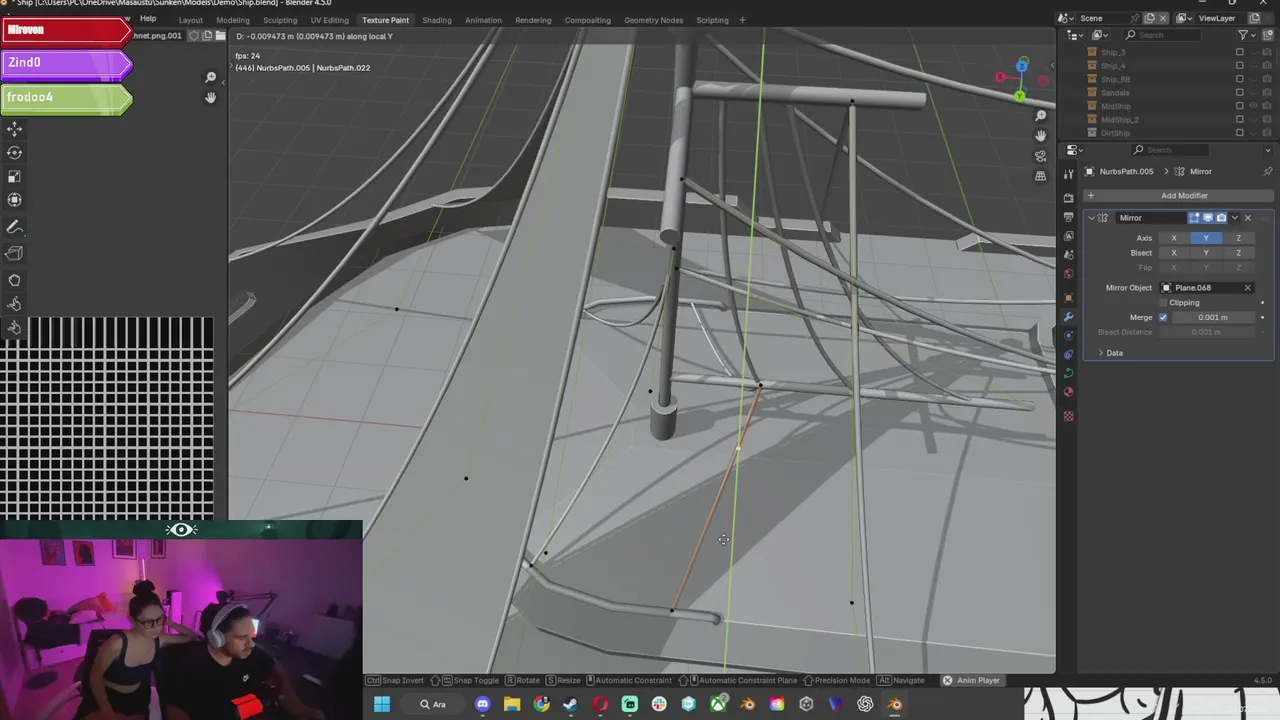Toggle Mirror modifier edit mode display
Viewport: 1280px width, 720px height.
click(1194, 218)
